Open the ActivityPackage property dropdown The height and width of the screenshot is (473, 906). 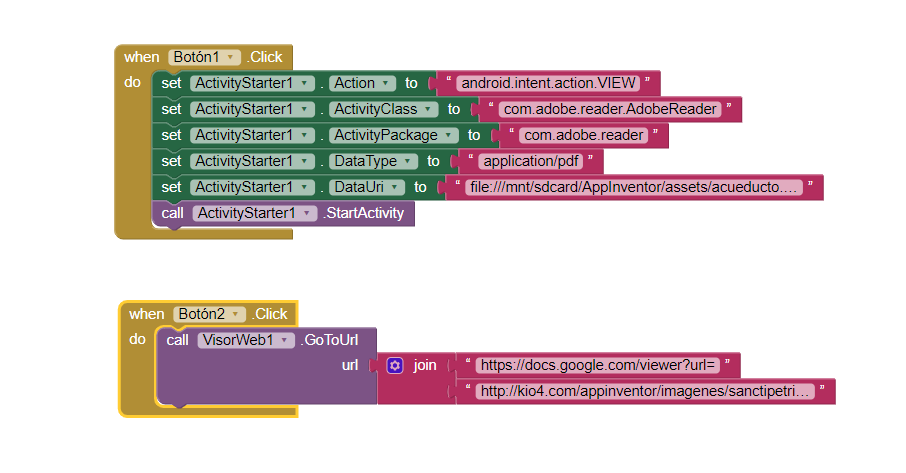449,135
